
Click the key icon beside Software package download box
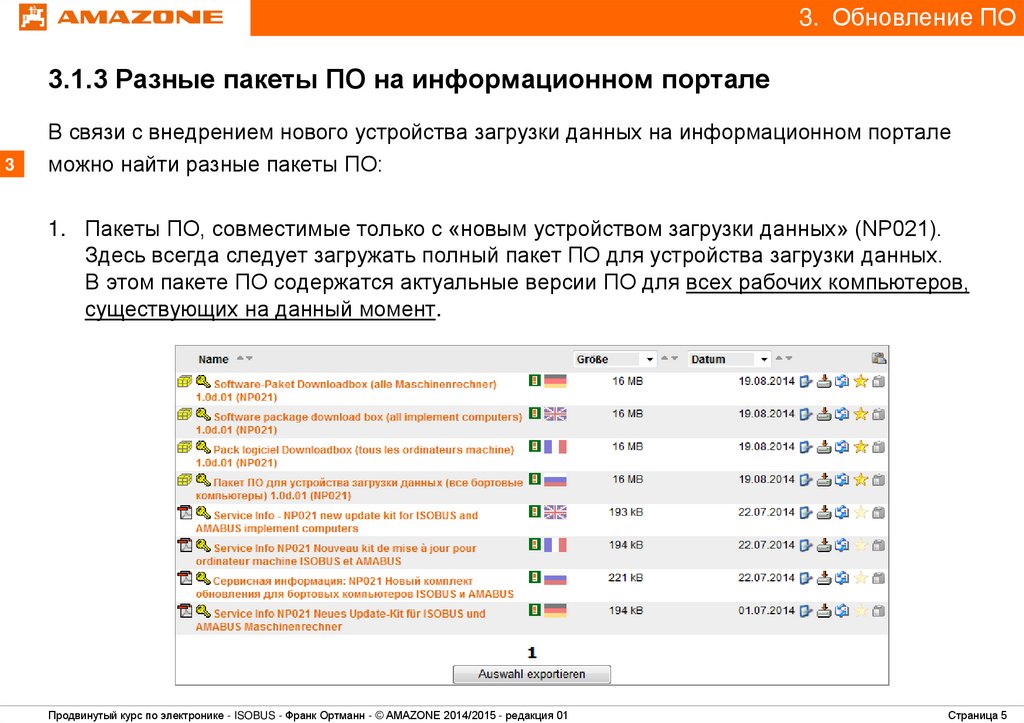coord(203,414)
